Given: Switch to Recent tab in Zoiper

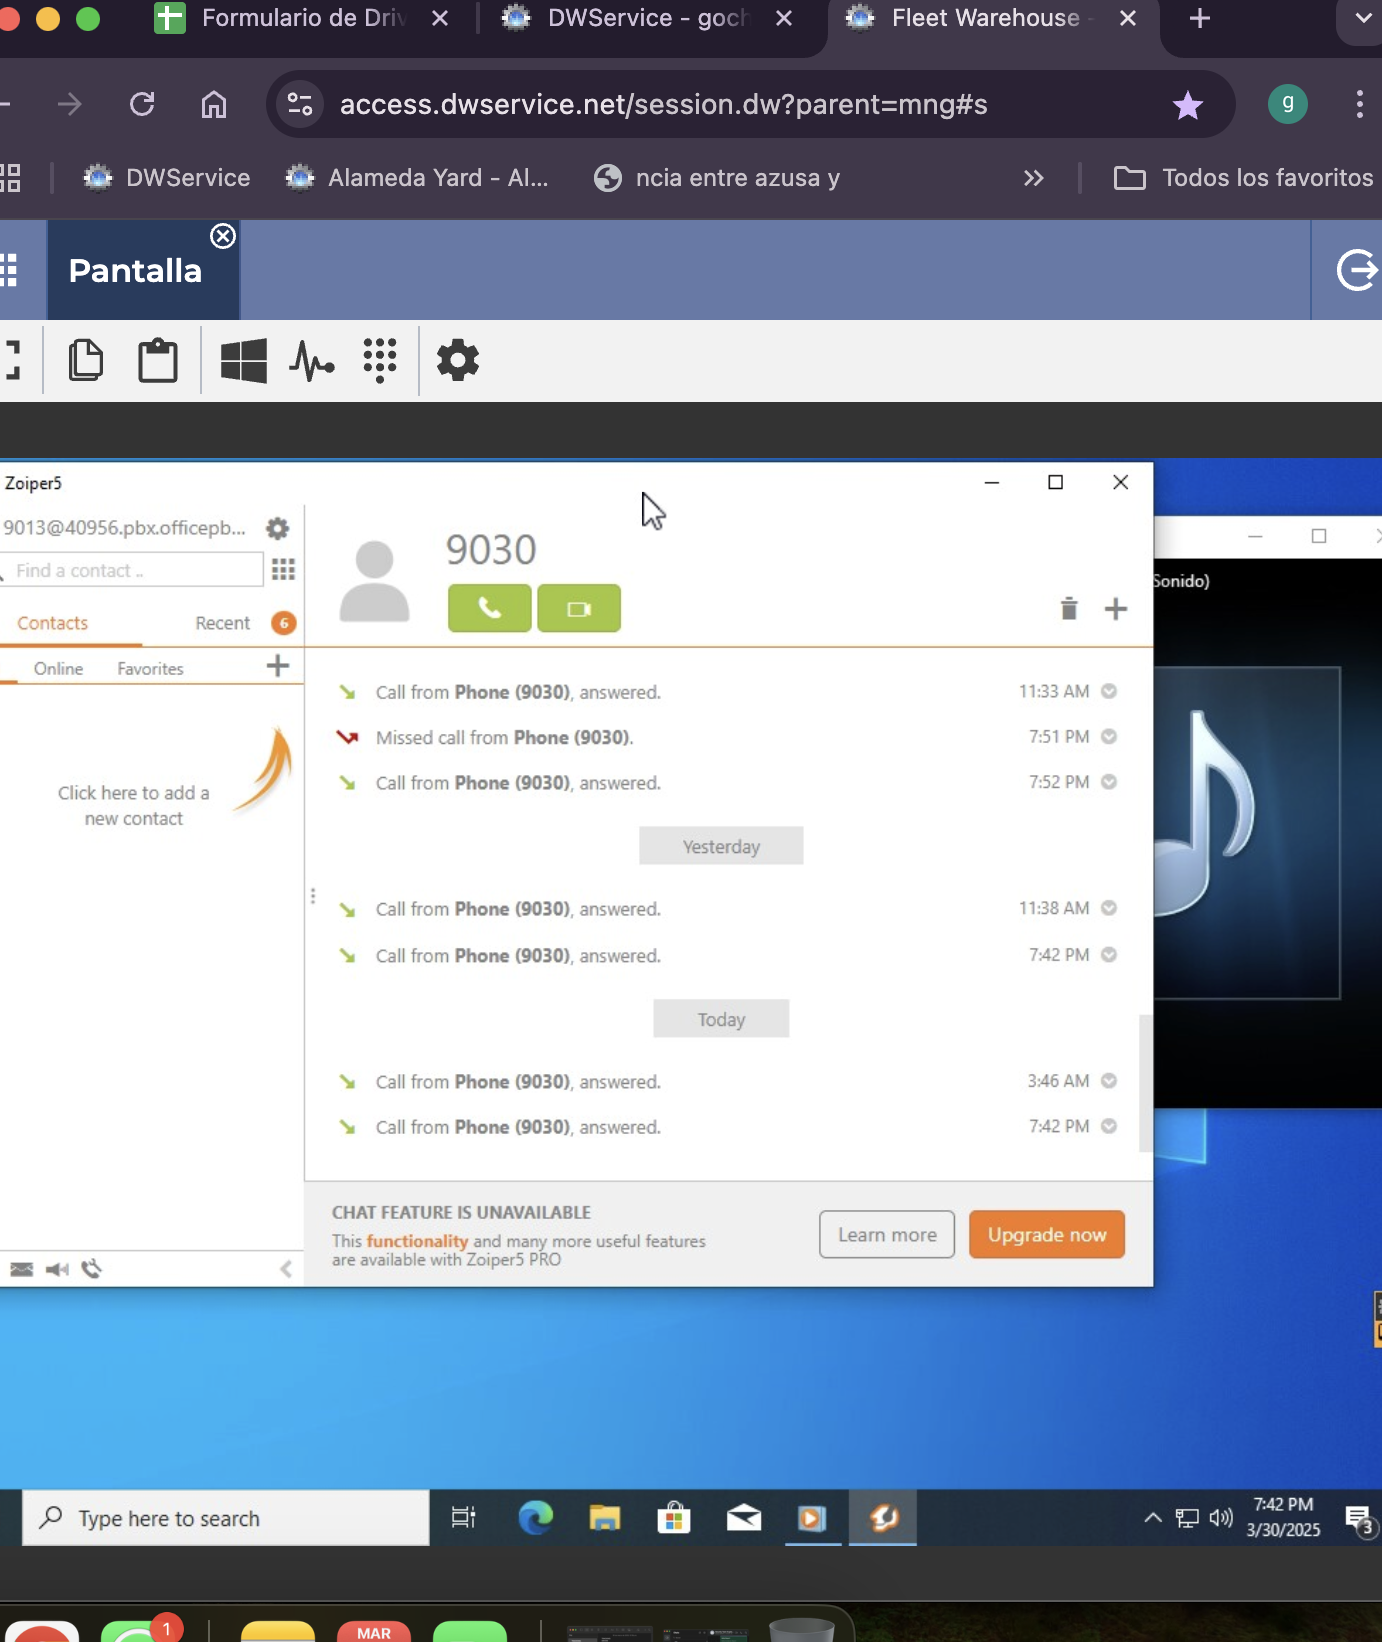Looking at the screenshot, I should [222, 623].
